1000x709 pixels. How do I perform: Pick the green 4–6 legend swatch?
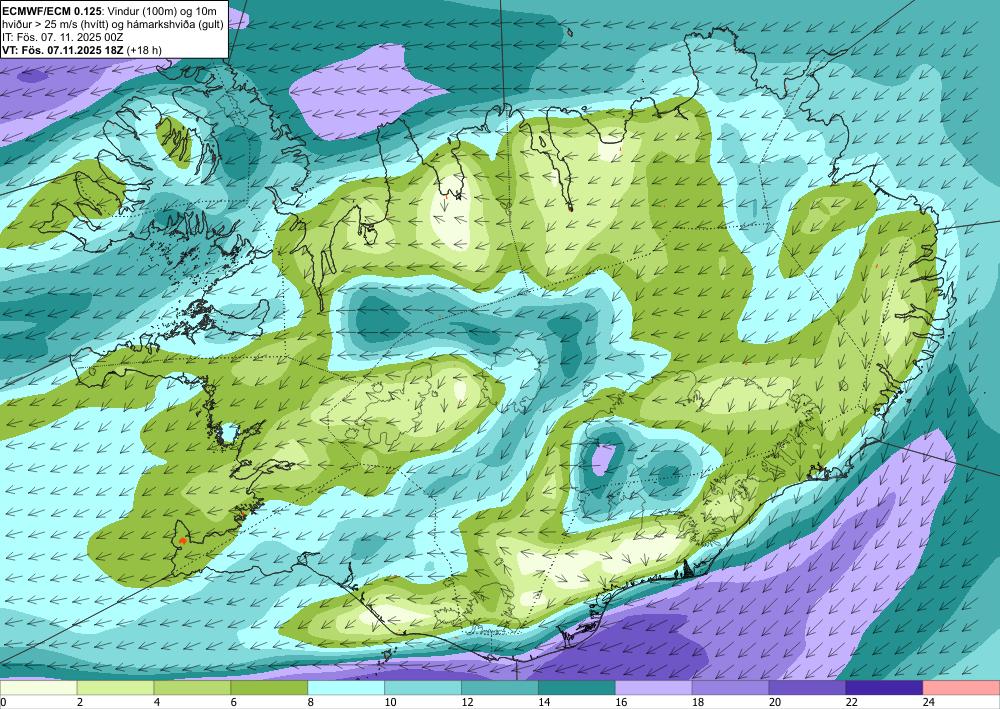click(192, 688)
